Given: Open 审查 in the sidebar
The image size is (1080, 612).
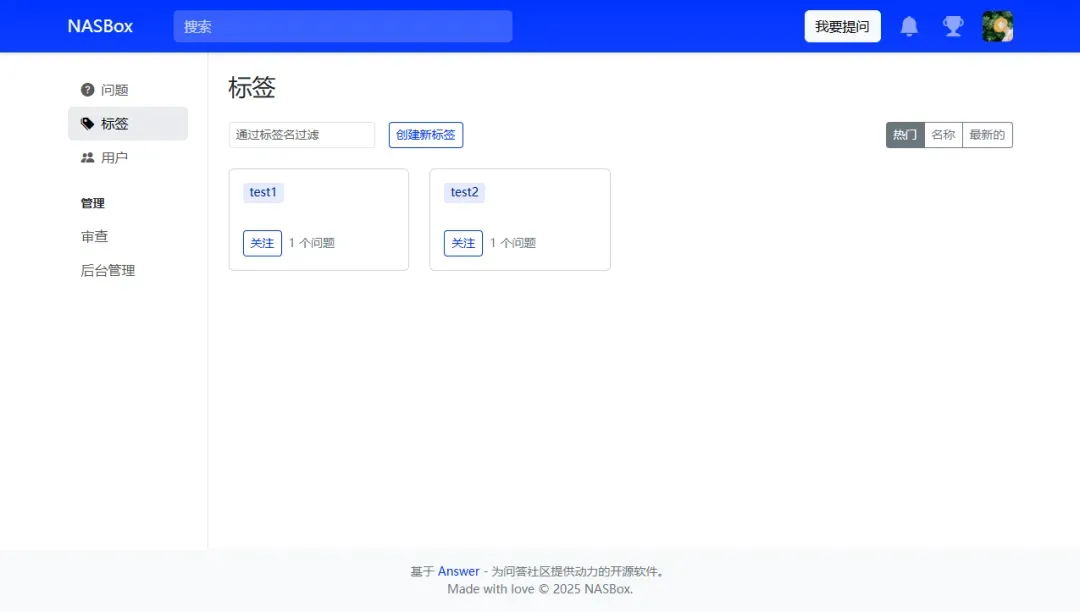Looking at the screenshot, I should (95, 237).
